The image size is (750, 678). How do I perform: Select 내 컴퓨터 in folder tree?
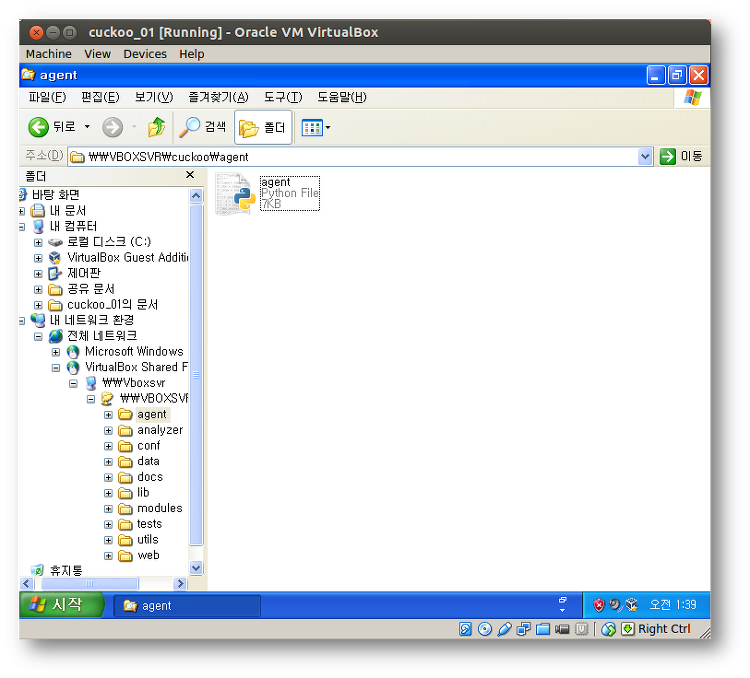point(73,226)
